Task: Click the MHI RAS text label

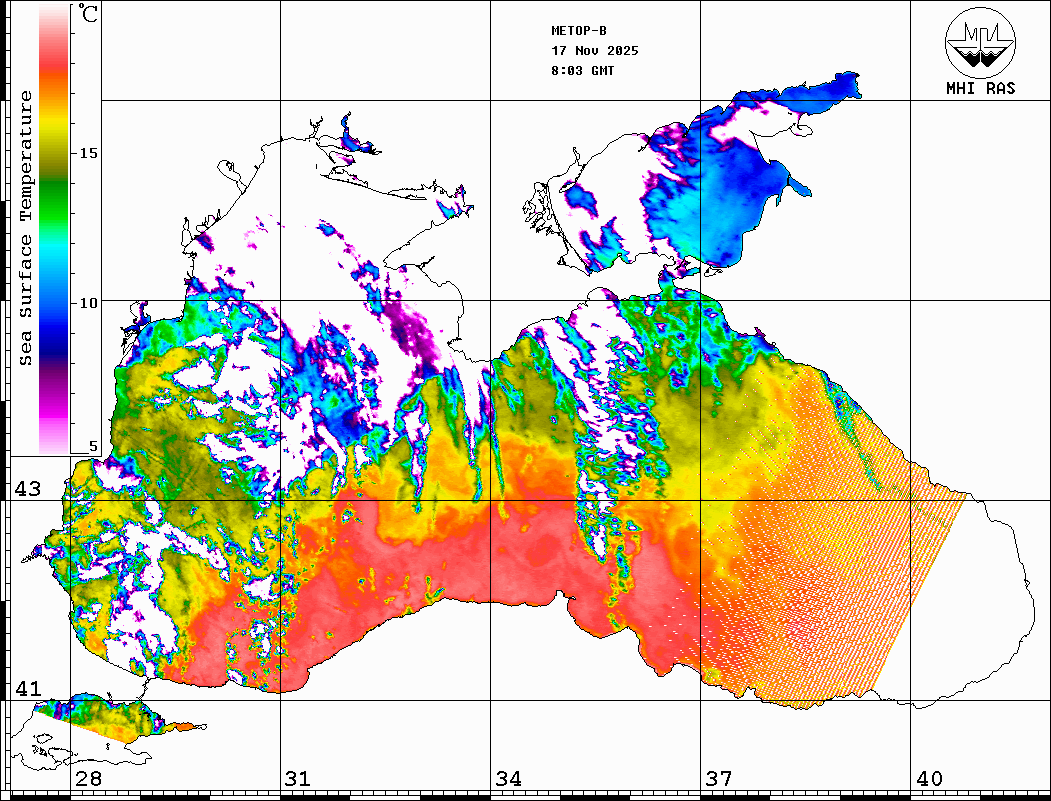Action: point(980,88)
